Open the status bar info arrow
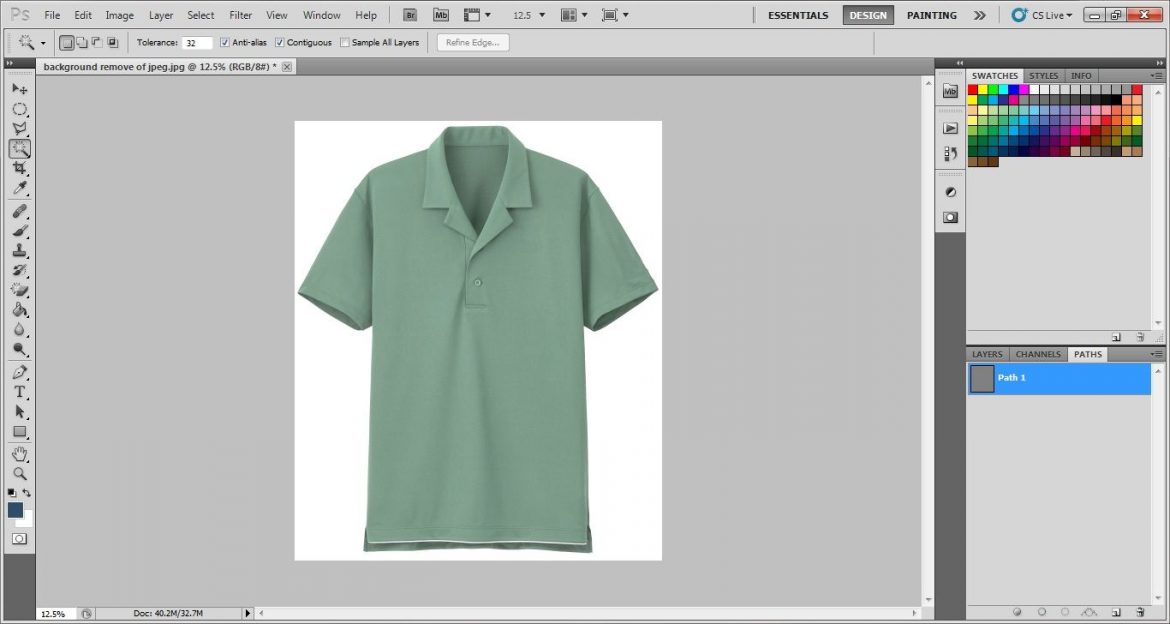This screenshot has height=624, width=1170. [x=248, y=614]
